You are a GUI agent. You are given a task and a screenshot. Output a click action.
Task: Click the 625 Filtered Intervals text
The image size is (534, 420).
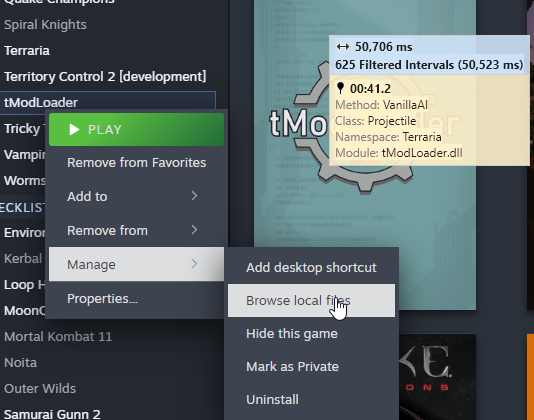pyautogui.click(x=429, y=65)
